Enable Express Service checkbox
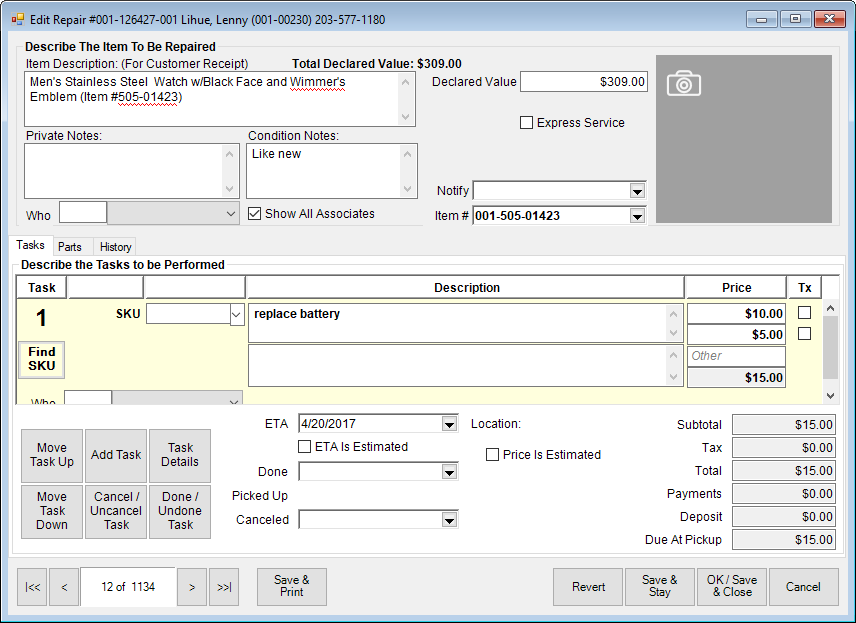 tap(526, 123)
